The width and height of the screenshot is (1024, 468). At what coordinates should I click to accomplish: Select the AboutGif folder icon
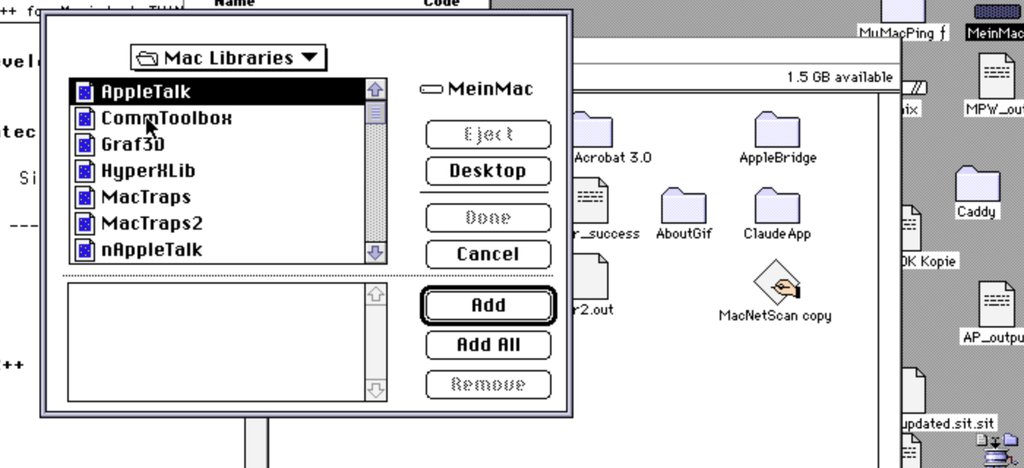(x=683, y=205)
